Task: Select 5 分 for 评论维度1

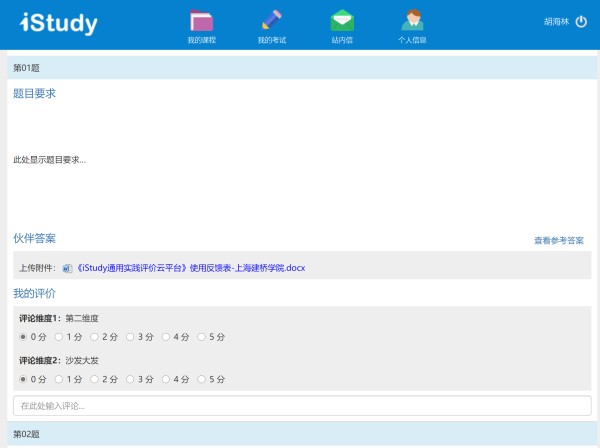Action: pos(203,337)
